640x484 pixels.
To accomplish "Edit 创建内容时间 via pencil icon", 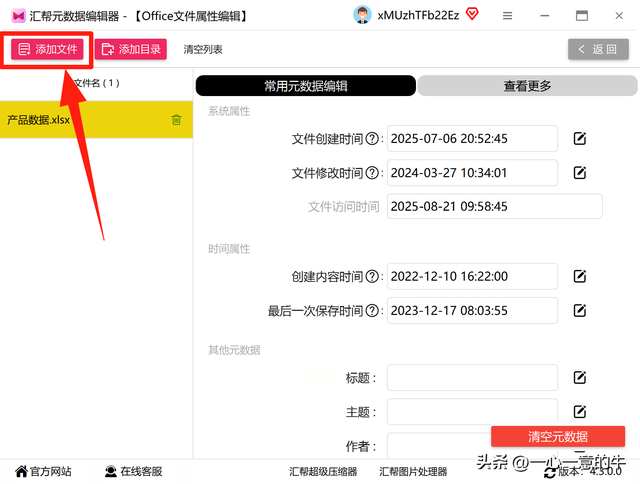I will [x=580, y=276].
